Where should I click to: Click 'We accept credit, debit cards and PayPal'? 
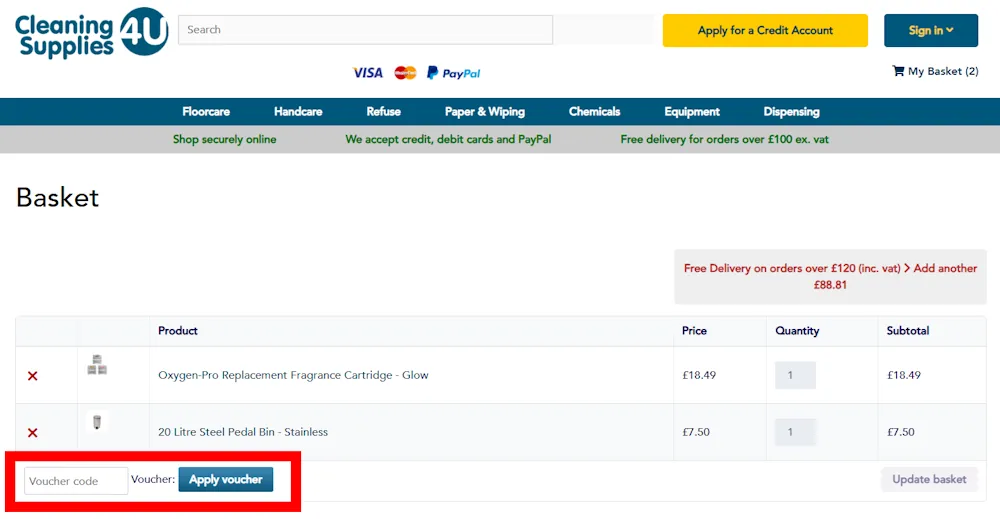448,139
